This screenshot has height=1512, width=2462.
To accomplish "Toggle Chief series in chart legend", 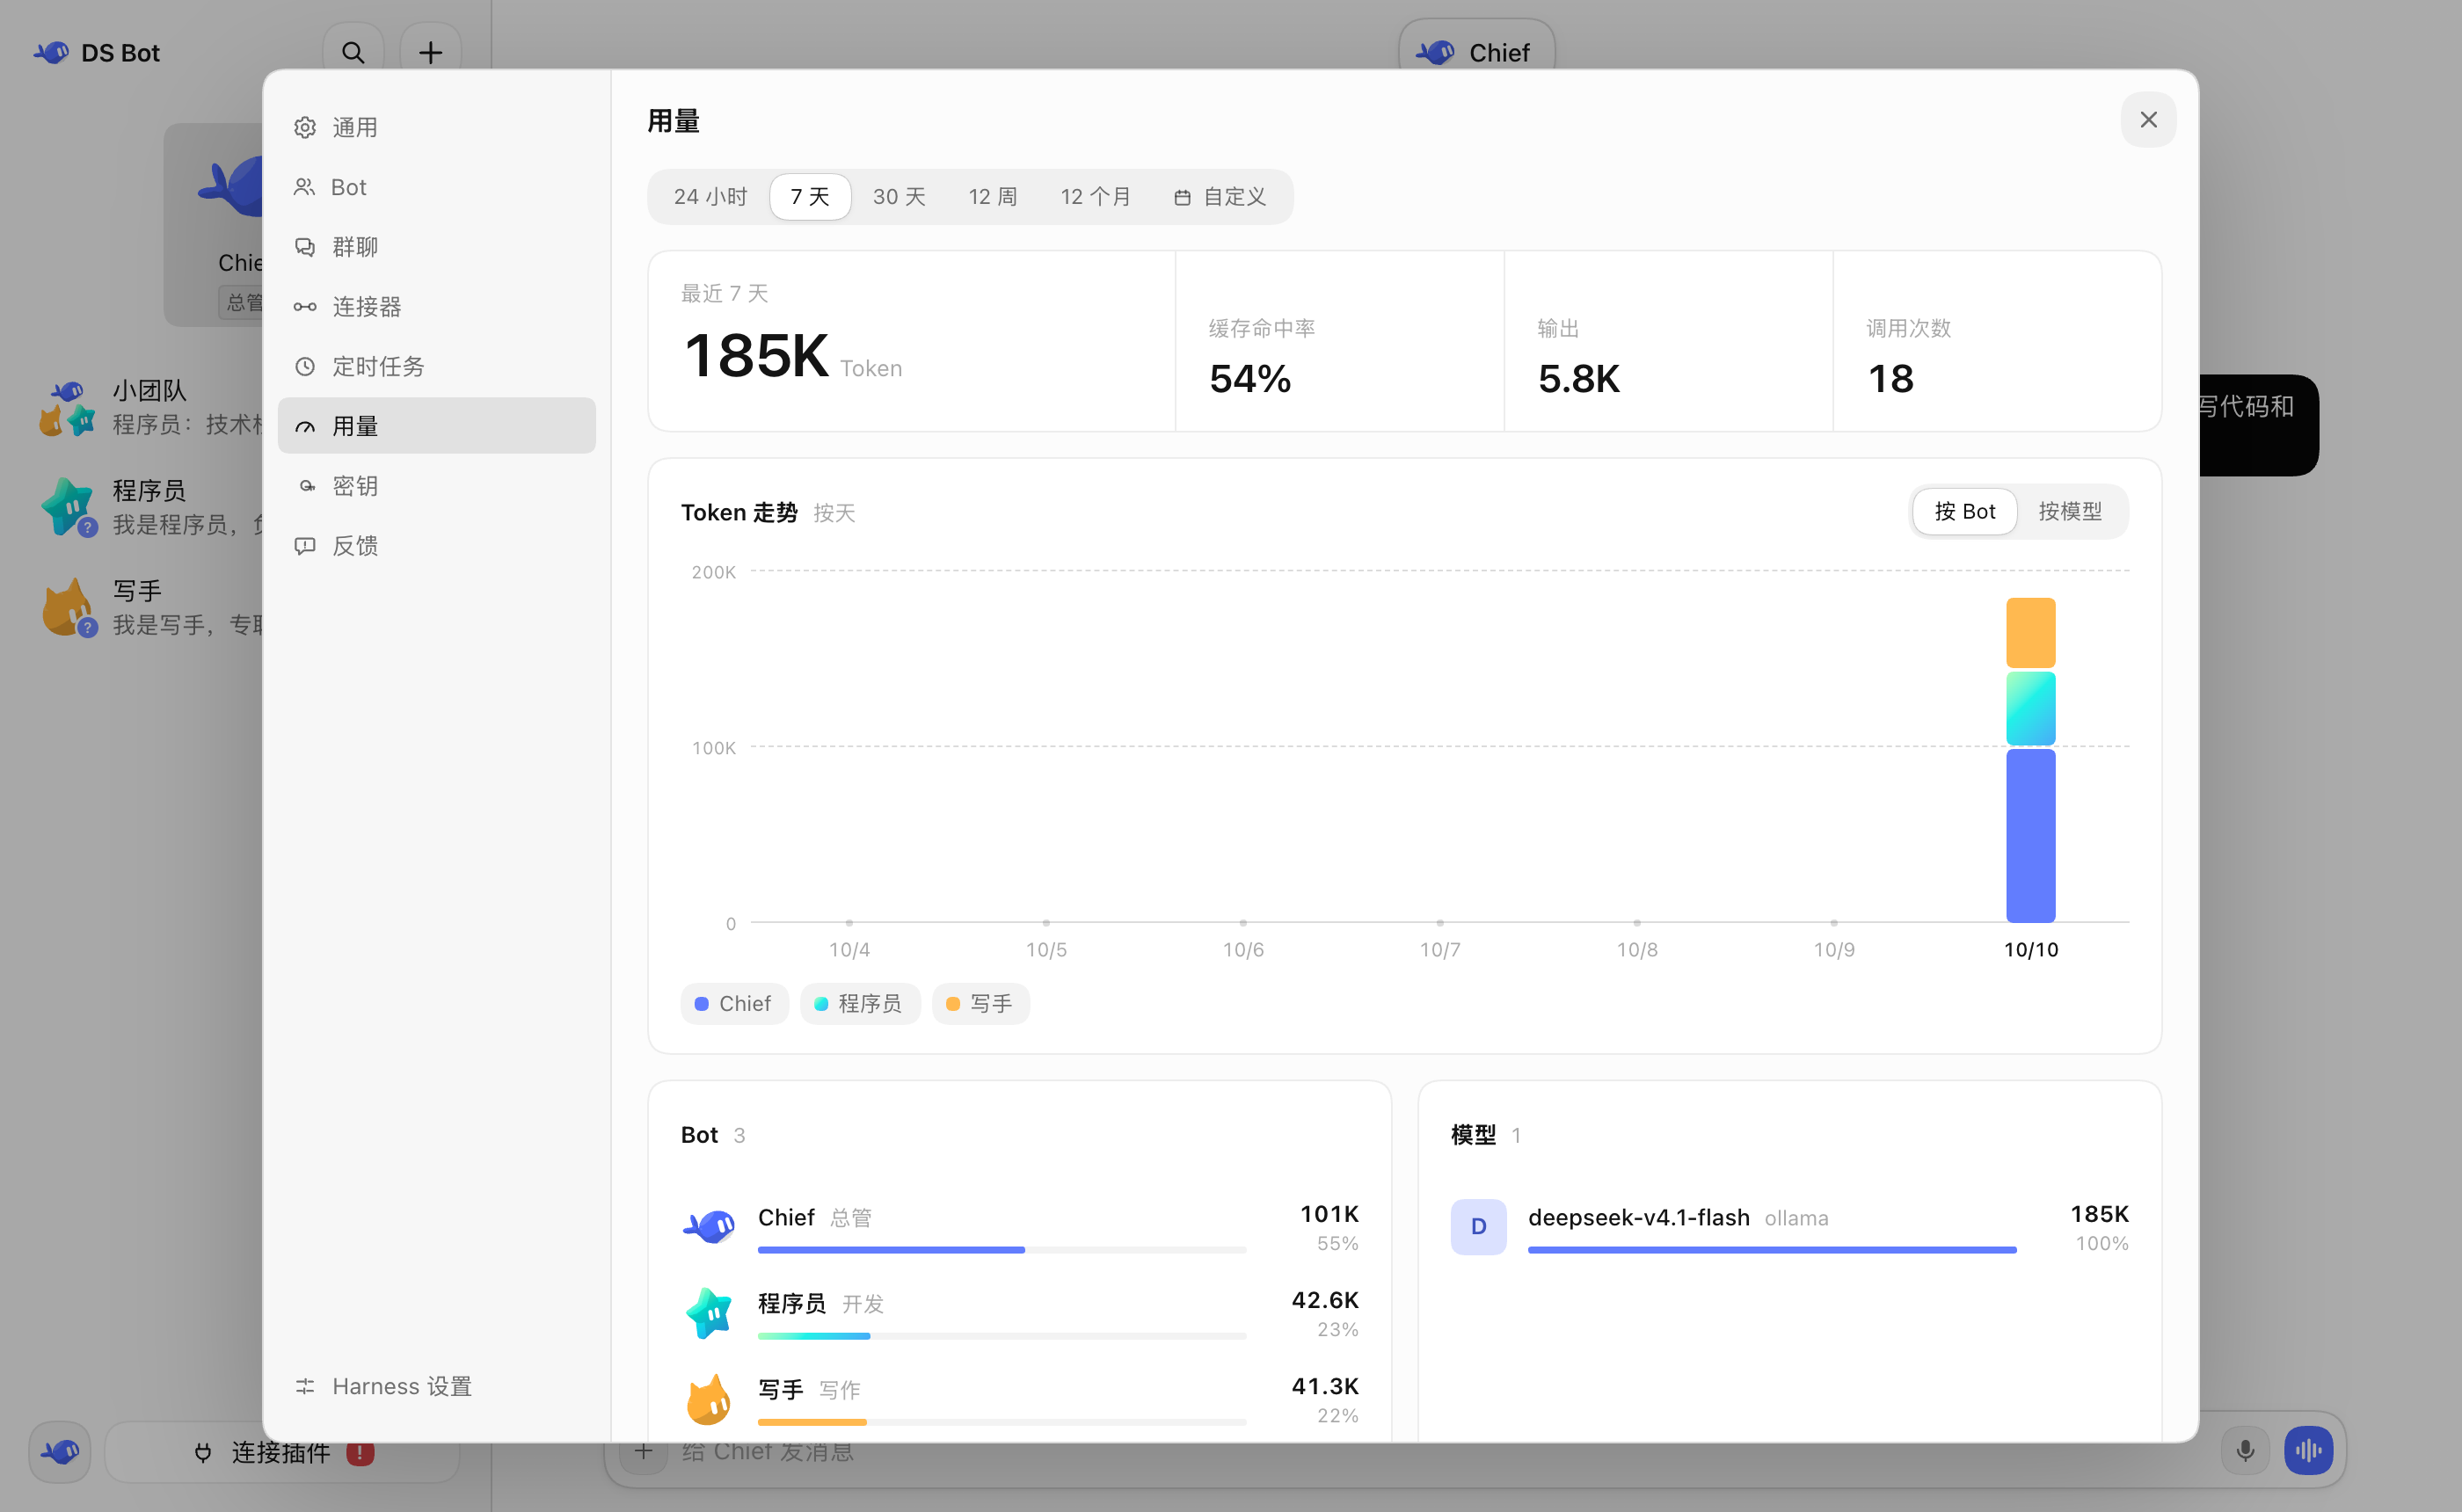I will point(733,1003).
